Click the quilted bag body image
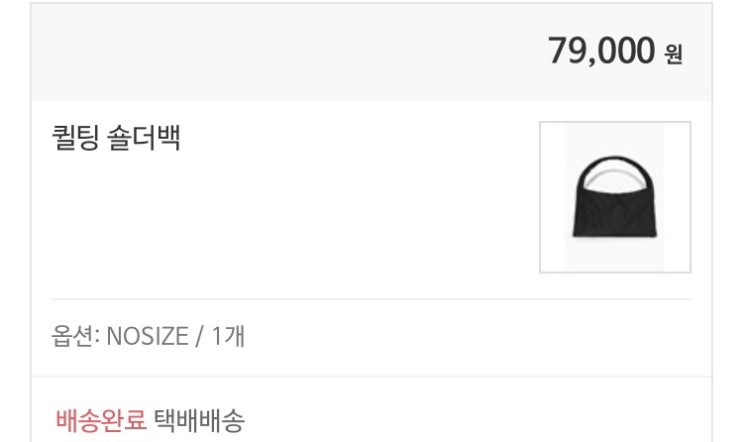743x442 pixels. (x=615, y=212)
